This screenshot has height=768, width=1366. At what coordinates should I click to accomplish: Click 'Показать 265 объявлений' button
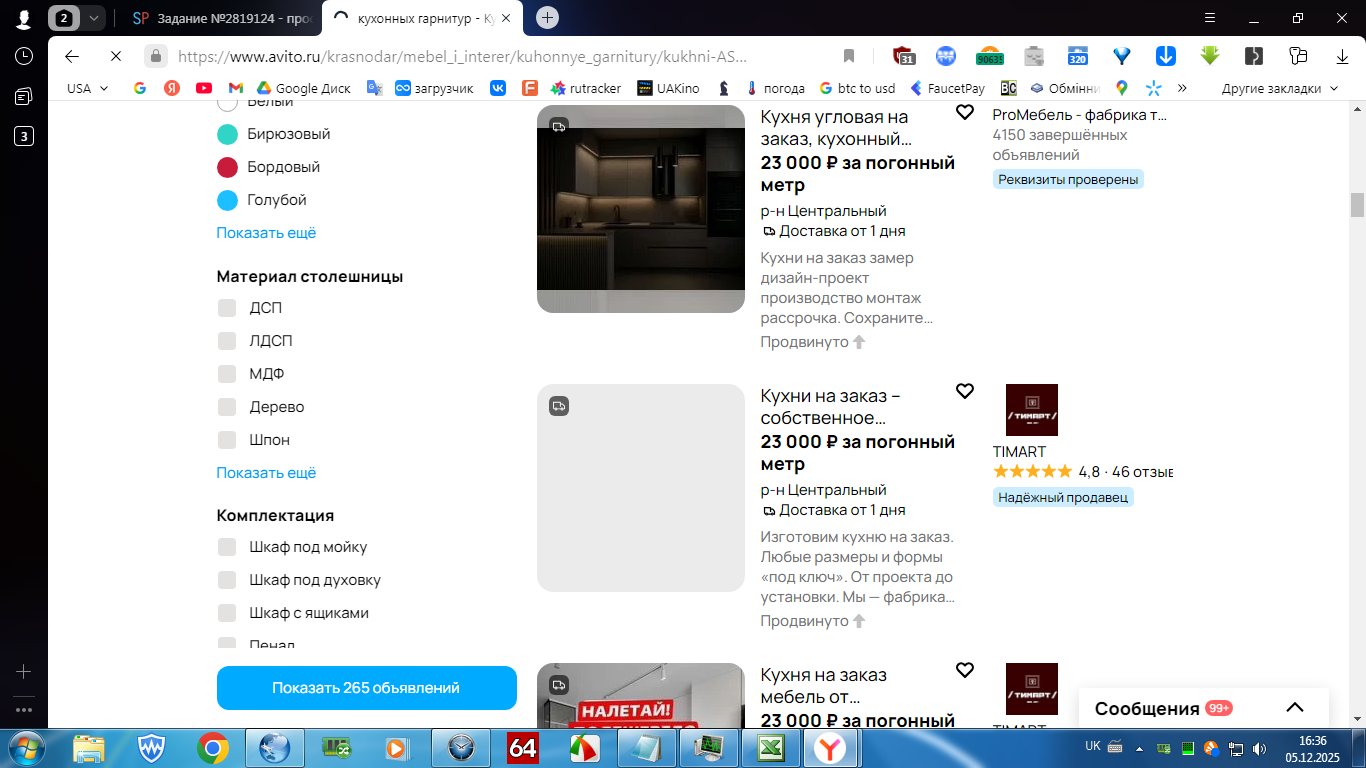click(367, 688)
